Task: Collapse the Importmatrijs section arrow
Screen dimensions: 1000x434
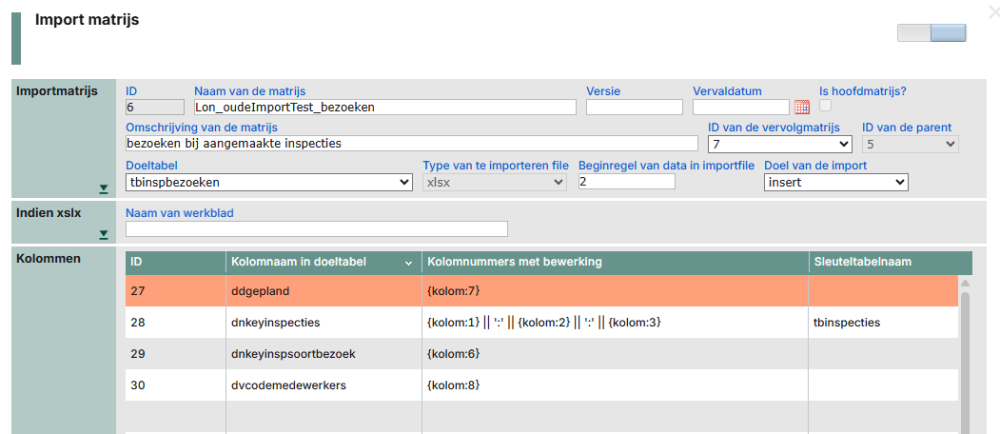Action: tap(104, 188)
